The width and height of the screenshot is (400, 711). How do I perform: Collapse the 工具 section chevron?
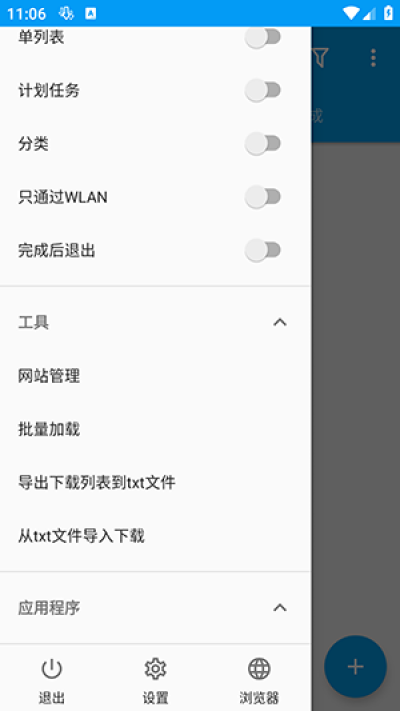click(280, 322)
